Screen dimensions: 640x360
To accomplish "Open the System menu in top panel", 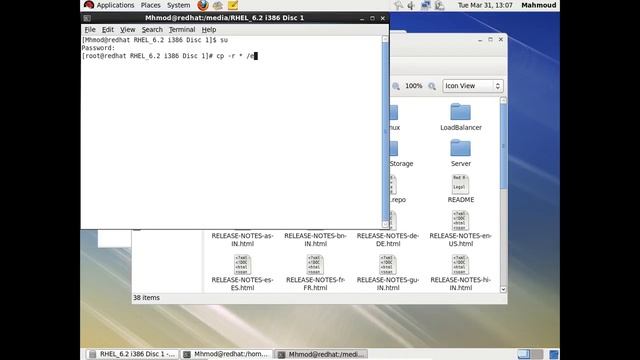I will [x=178, y=5].
